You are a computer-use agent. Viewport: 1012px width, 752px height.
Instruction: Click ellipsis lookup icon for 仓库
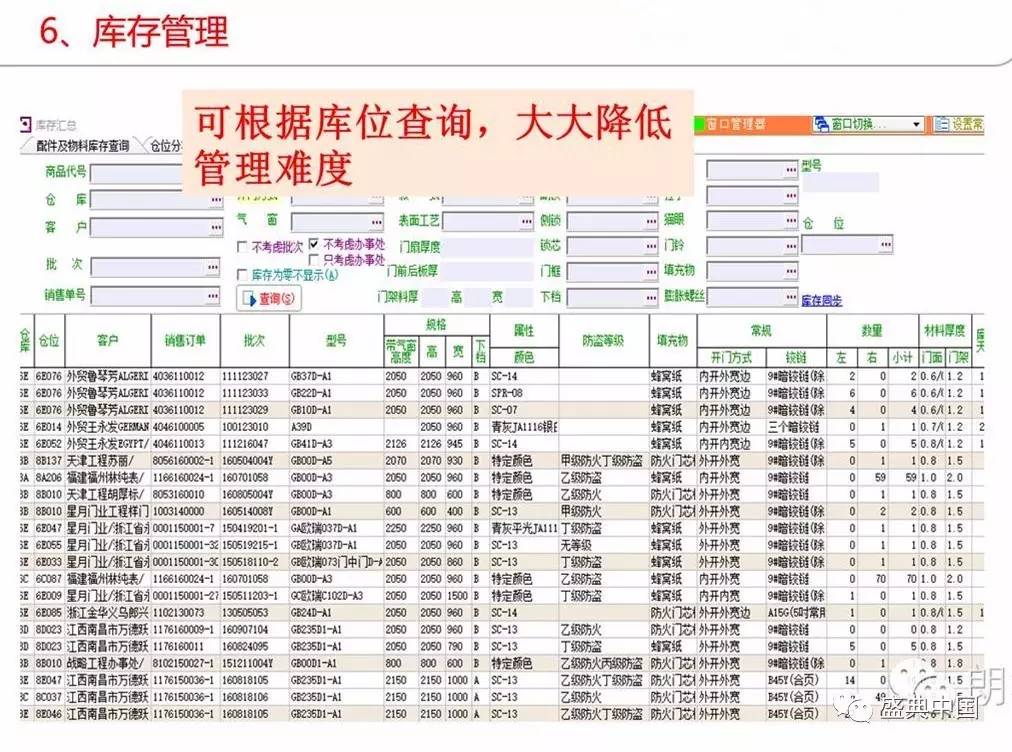click(214, 200)
